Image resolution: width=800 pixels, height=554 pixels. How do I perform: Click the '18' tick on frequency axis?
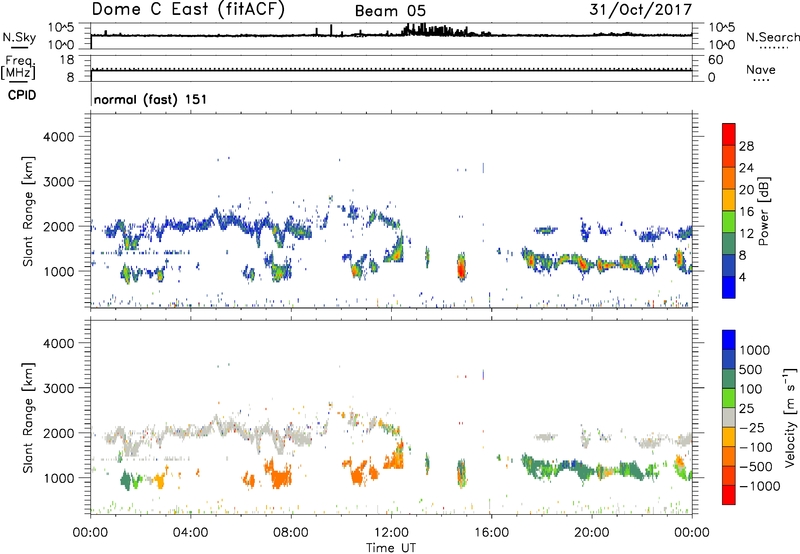pyautogui.click(x=66, y=60)
